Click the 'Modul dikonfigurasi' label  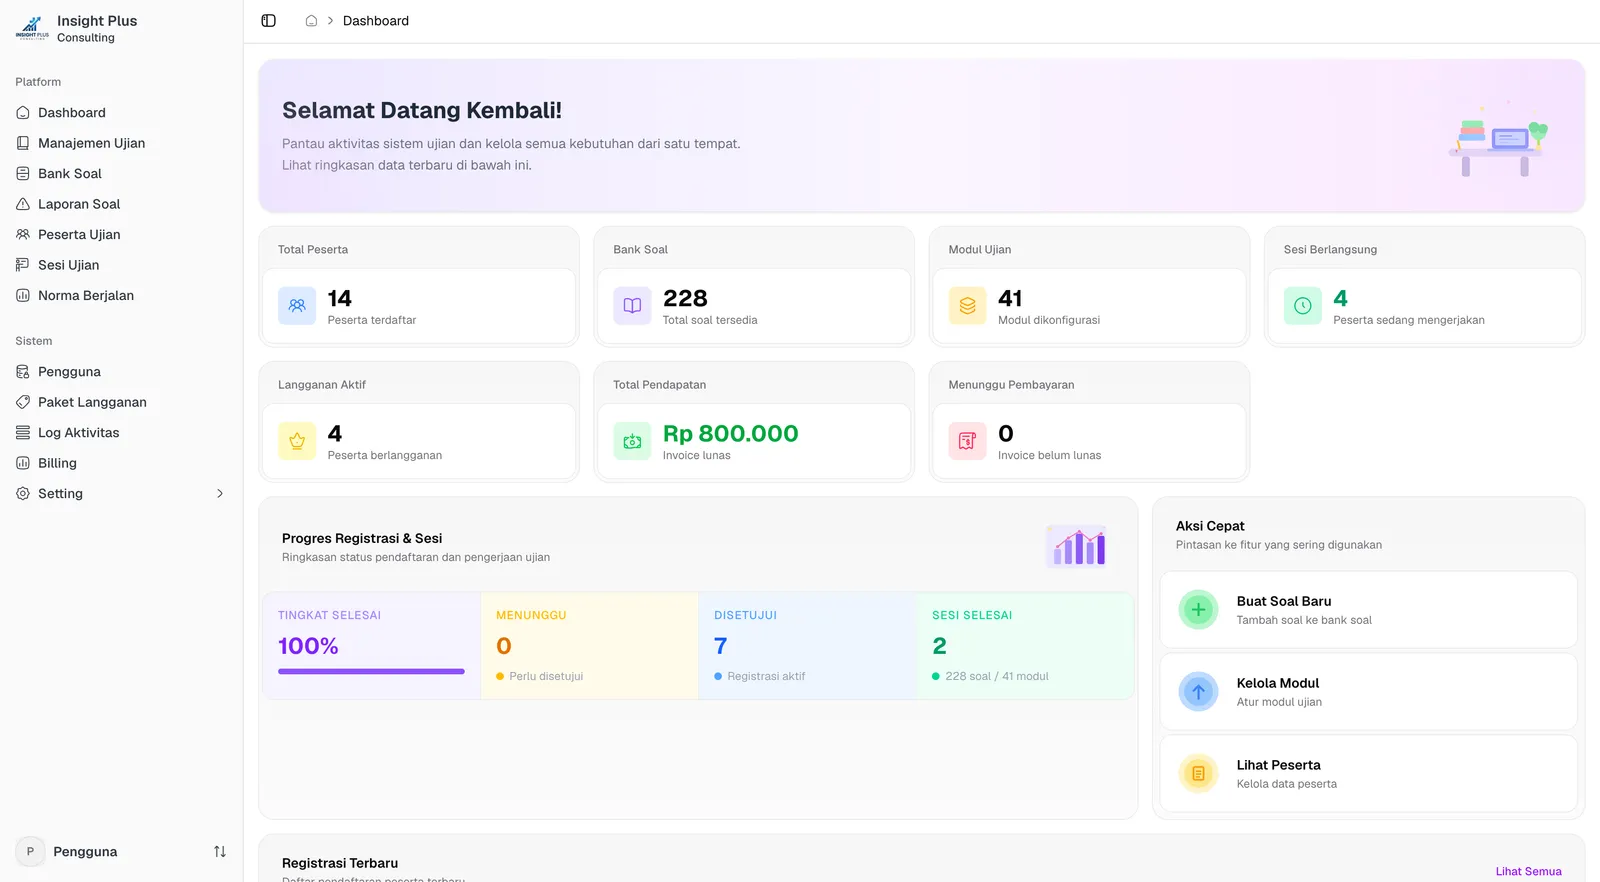tap(1049, 320)
